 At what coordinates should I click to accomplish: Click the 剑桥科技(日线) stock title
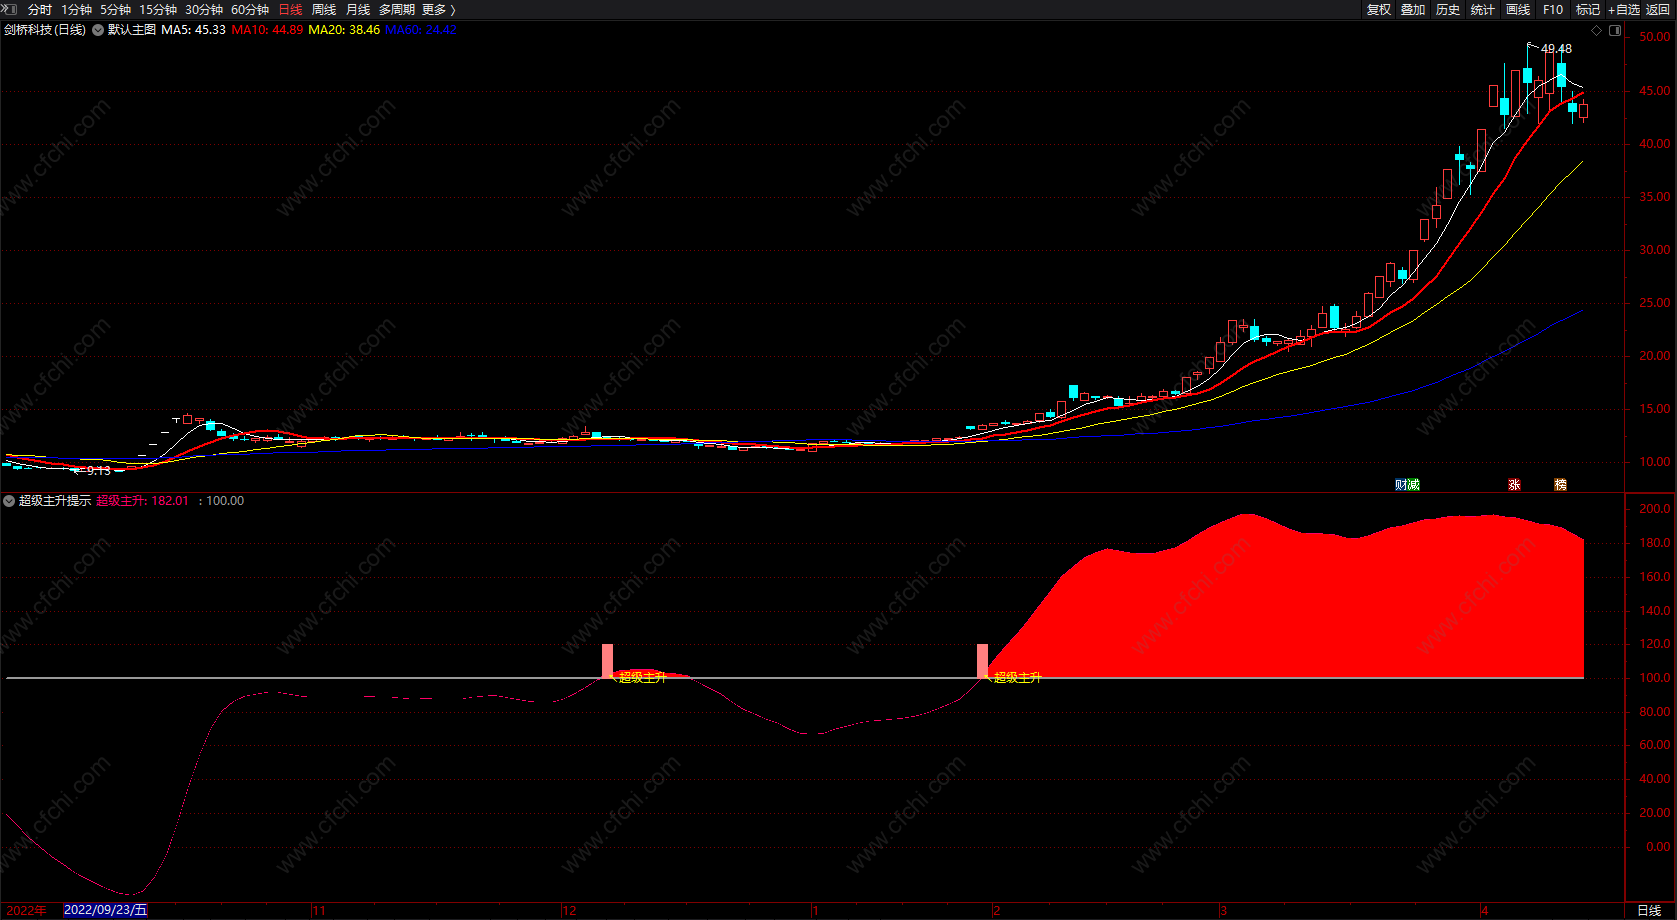[45, 30]
